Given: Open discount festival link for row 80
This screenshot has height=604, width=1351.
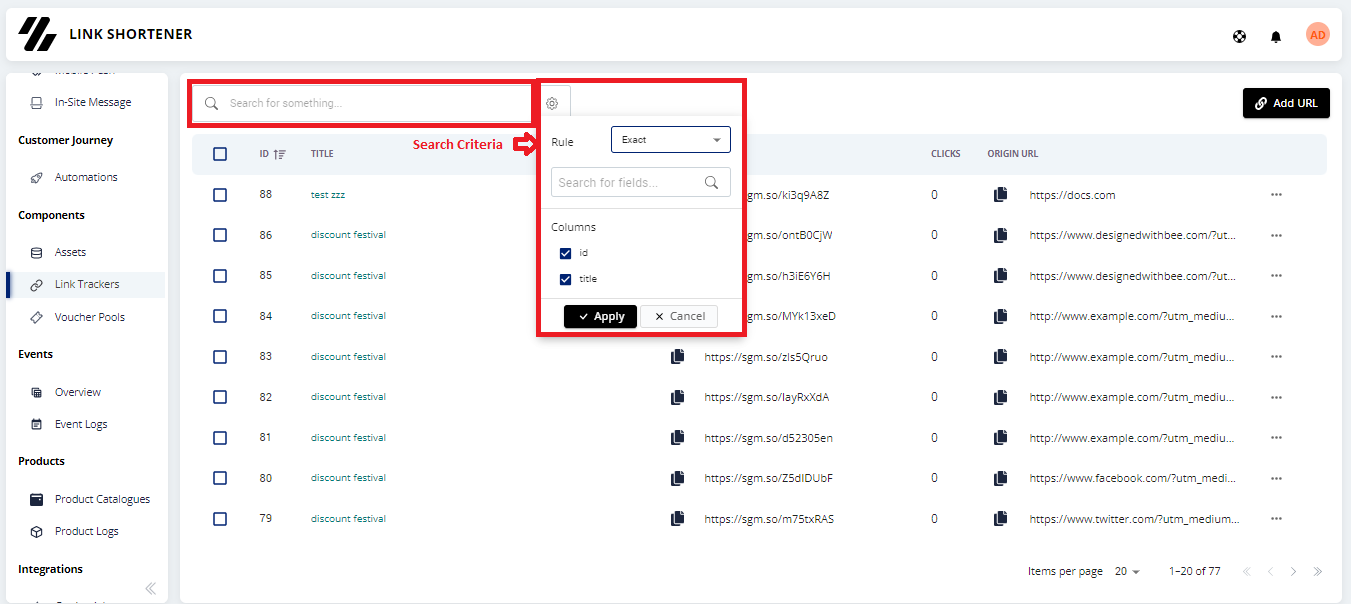Looking at the screenshot, I should pos(348,478).
